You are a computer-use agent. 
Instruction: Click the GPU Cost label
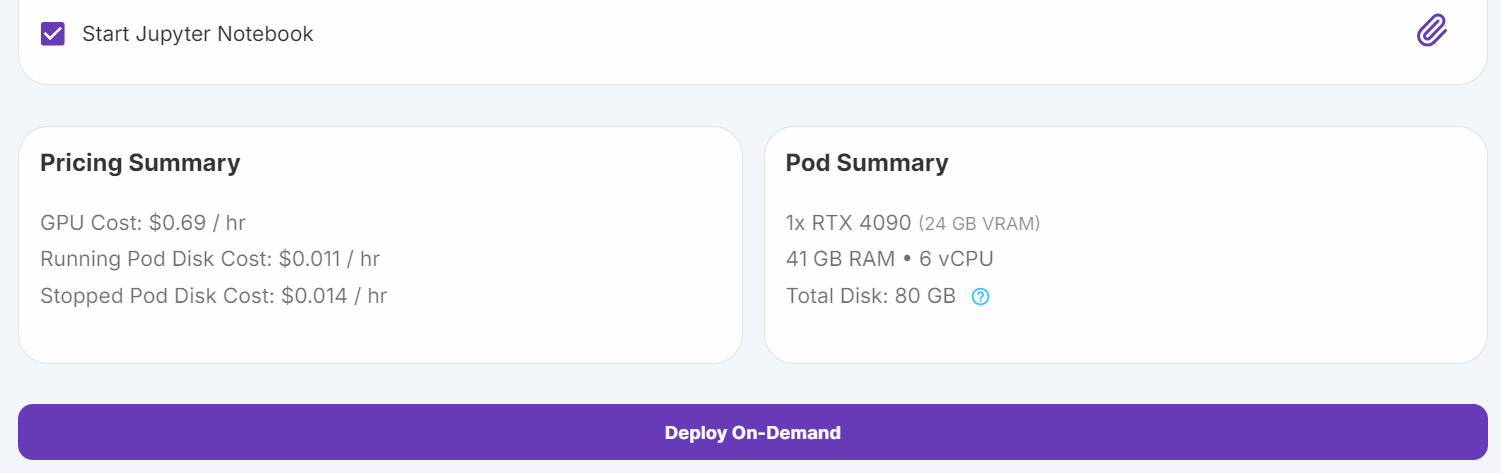pyautogui.click(x=92, y=222)
